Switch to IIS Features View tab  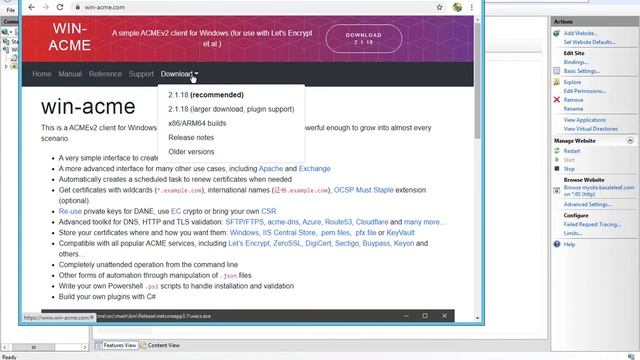click(116, 345)
